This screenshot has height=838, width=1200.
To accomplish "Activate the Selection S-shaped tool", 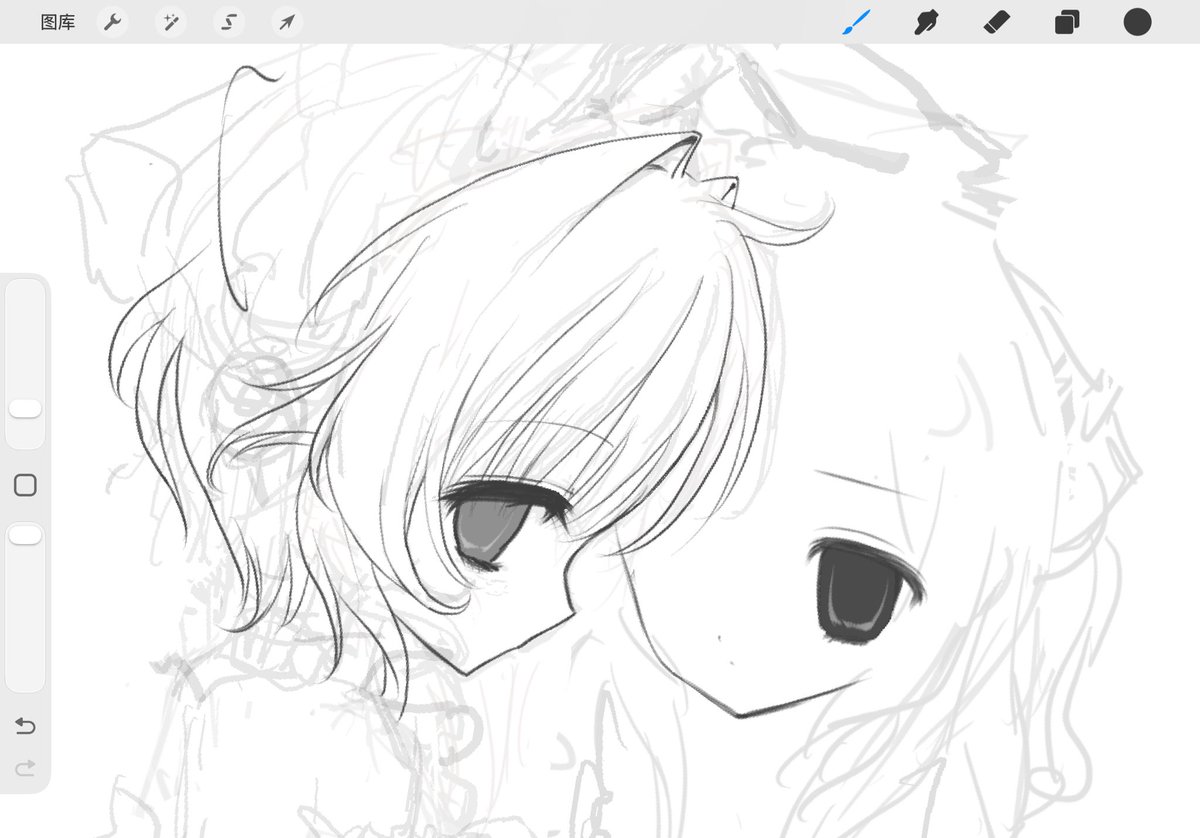I will point(228,22).
